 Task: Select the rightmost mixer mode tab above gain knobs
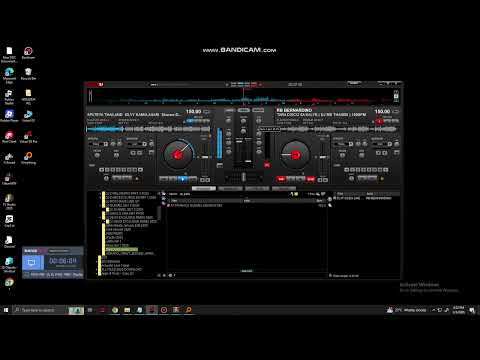(258, 110)
